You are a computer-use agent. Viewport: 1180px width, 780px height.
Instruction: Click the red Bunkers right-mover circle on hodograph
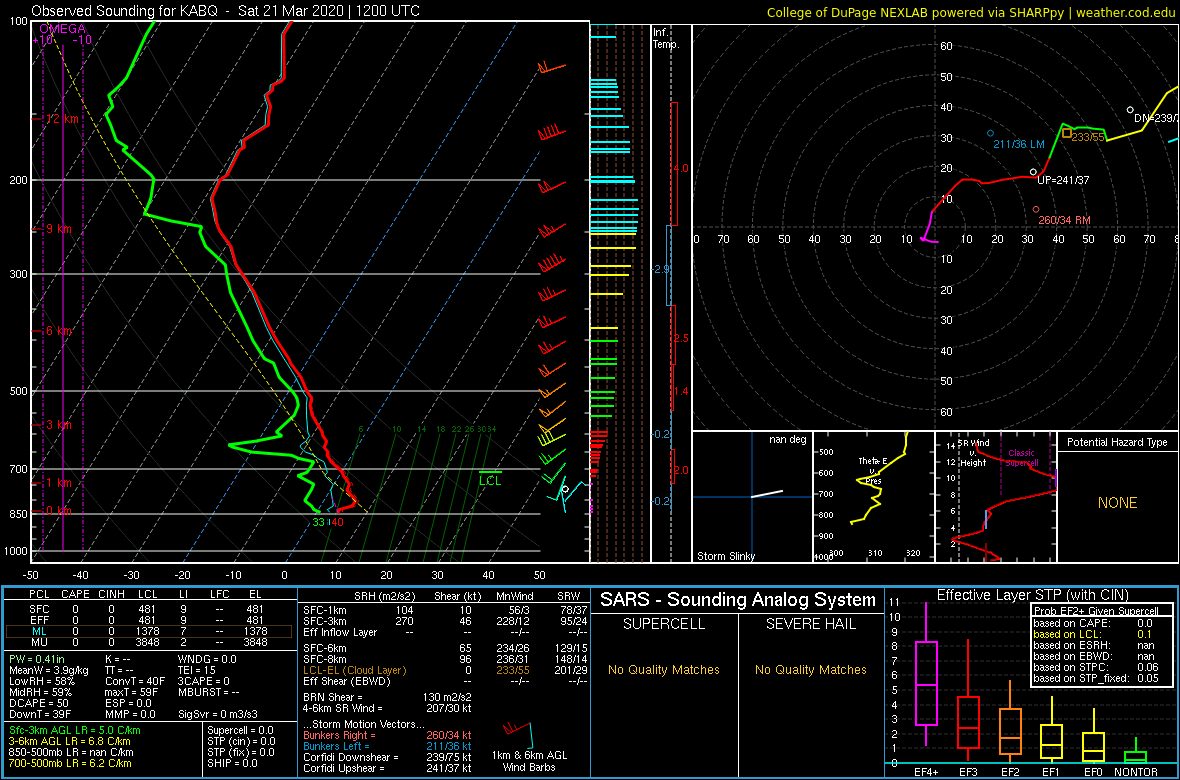[x=1036, y=209]
